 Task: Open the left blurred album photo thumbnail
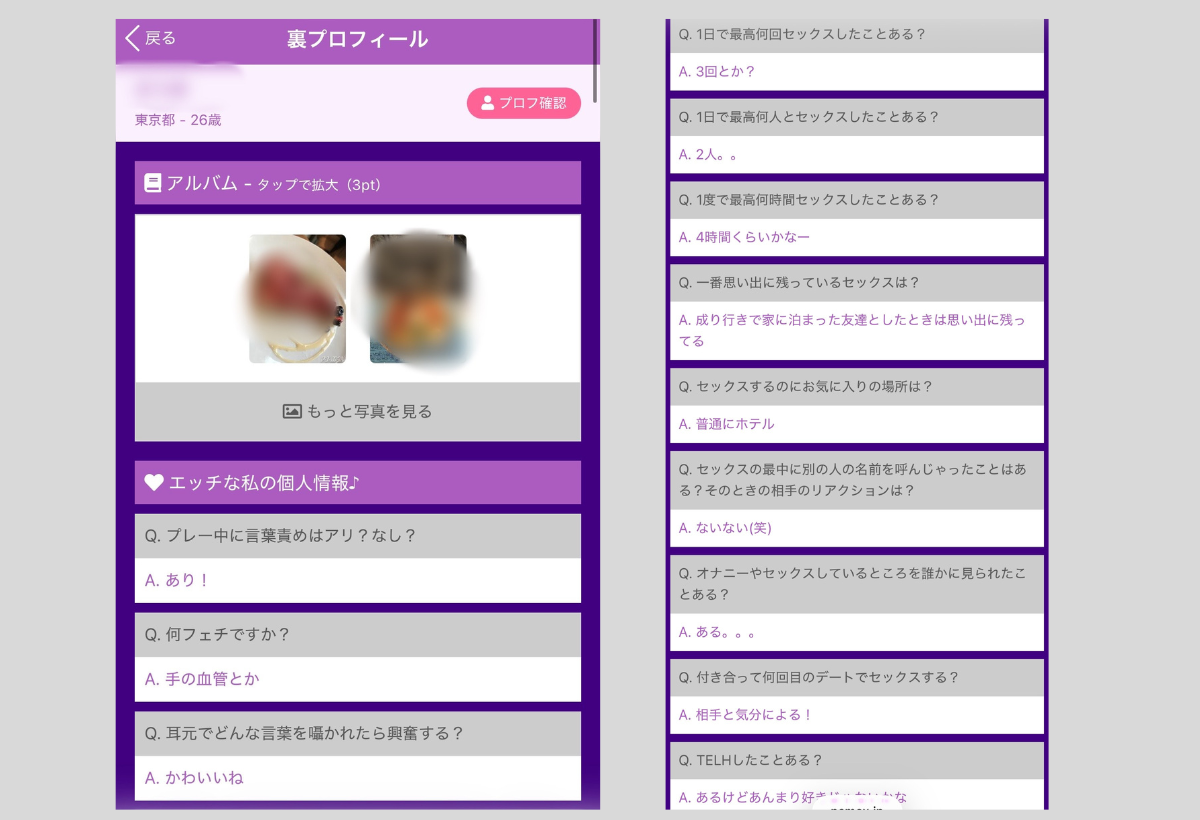[x=298, y=298]
